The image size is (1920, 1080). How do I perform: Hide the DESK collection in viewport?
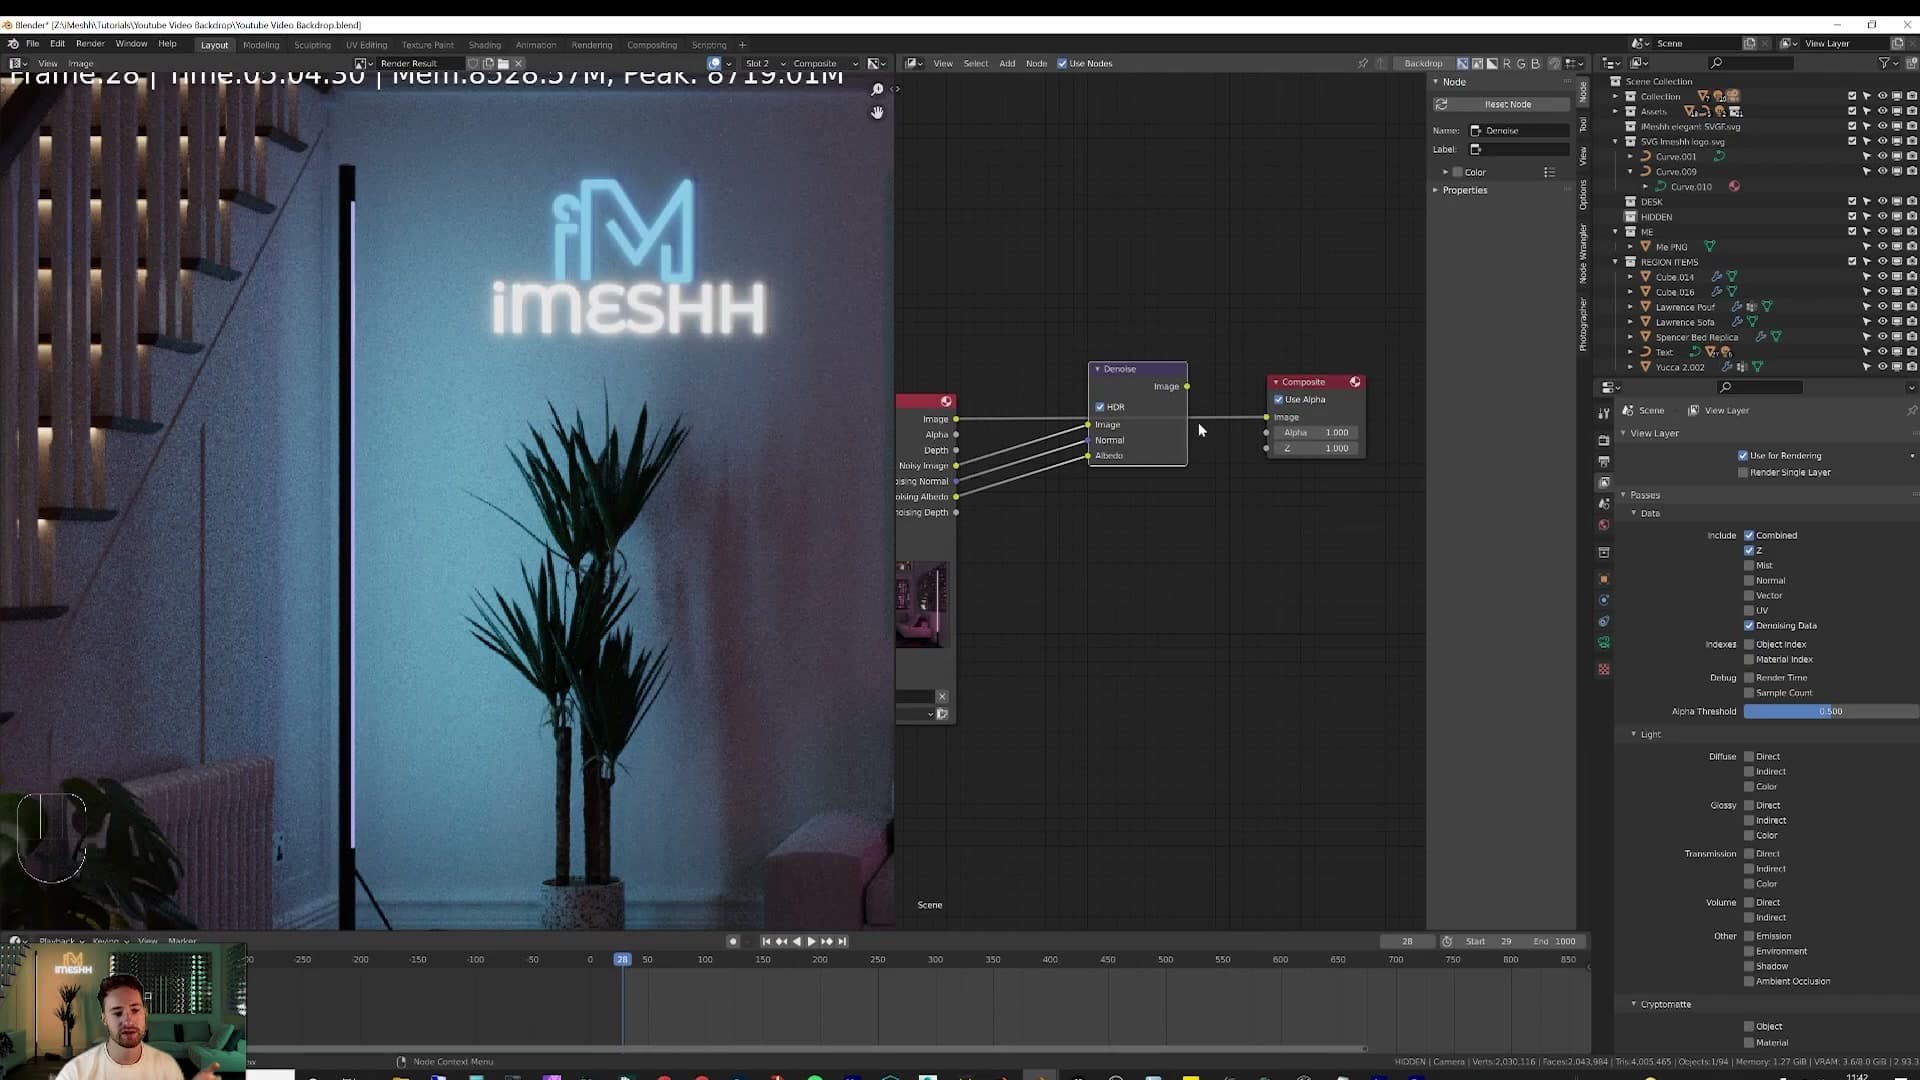click(1882, 202)
